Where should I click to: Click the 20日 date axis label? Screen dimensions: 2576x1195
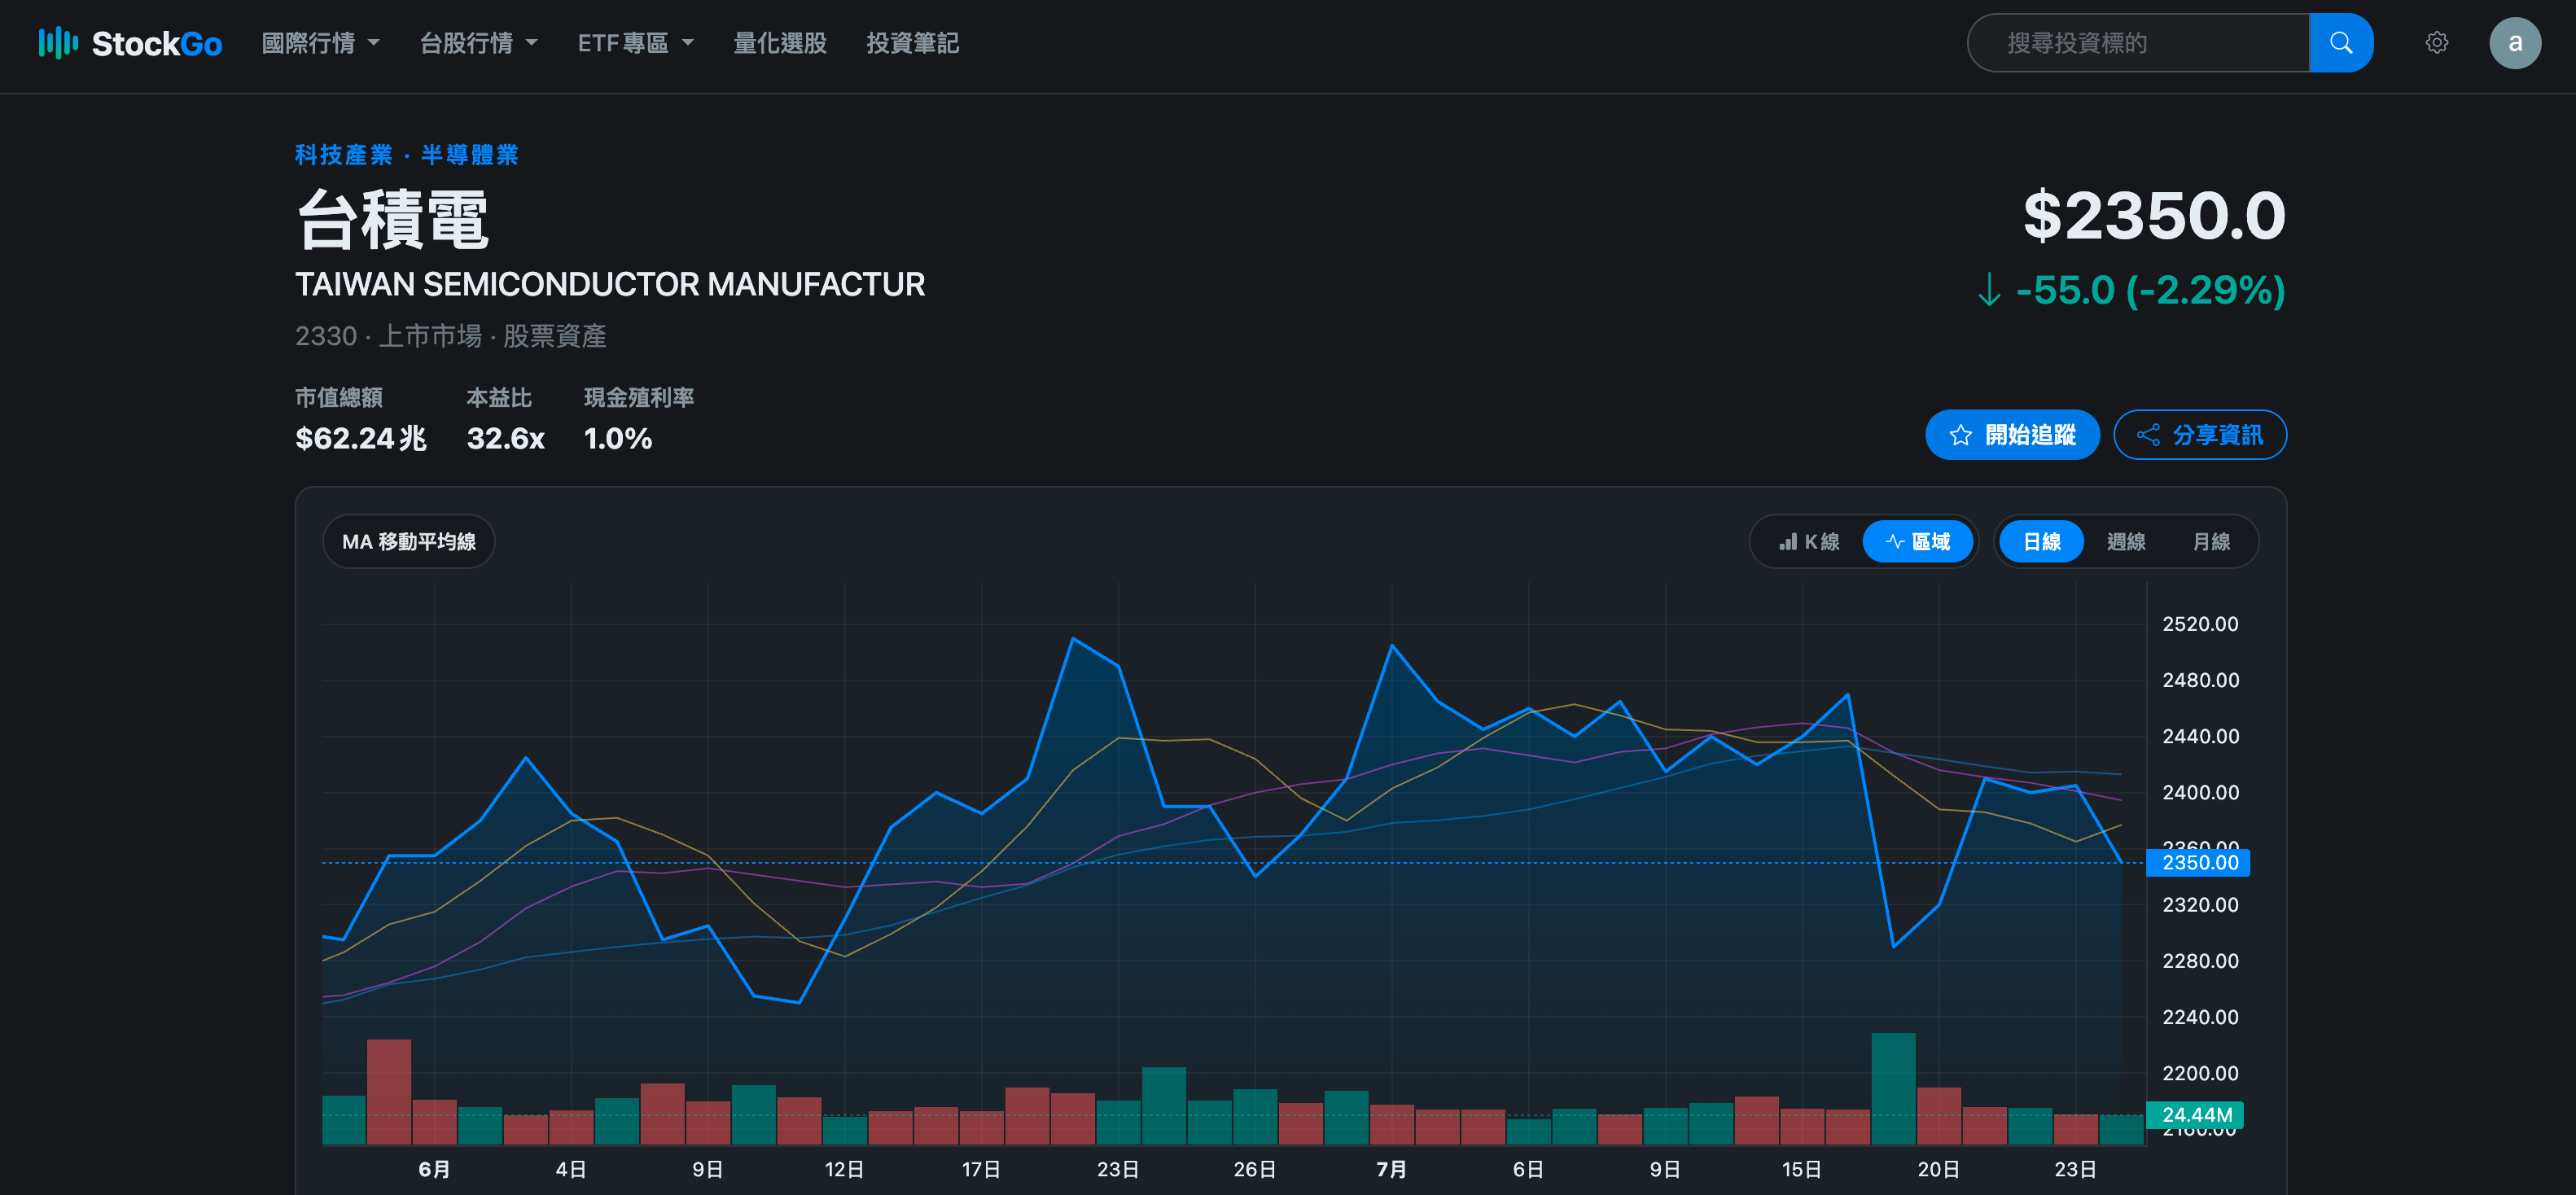1938,1170
